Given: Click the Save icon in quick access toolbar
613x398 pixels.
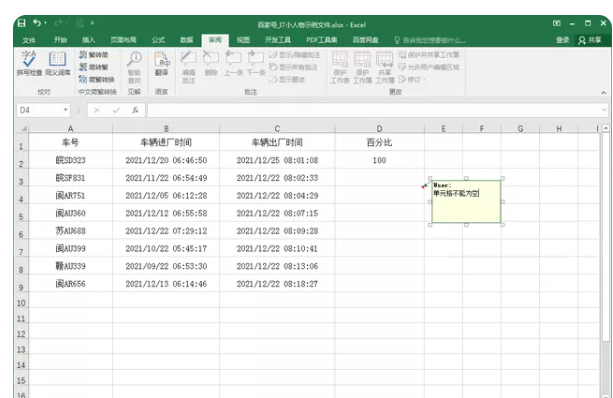Looking at the screenshot, I should point(22,23).
